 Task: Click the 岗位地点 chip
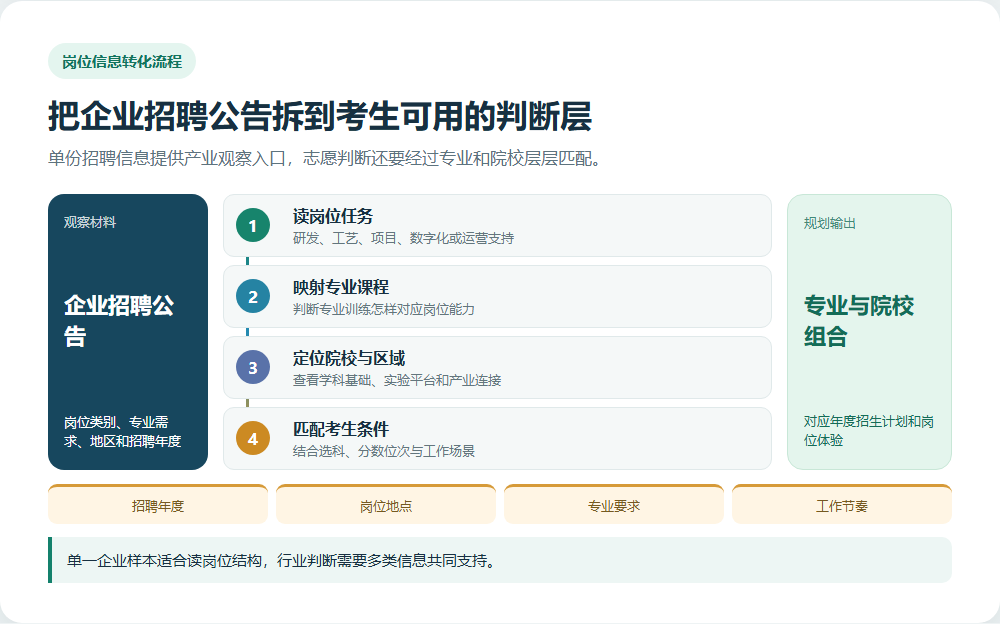click(386, 505)
